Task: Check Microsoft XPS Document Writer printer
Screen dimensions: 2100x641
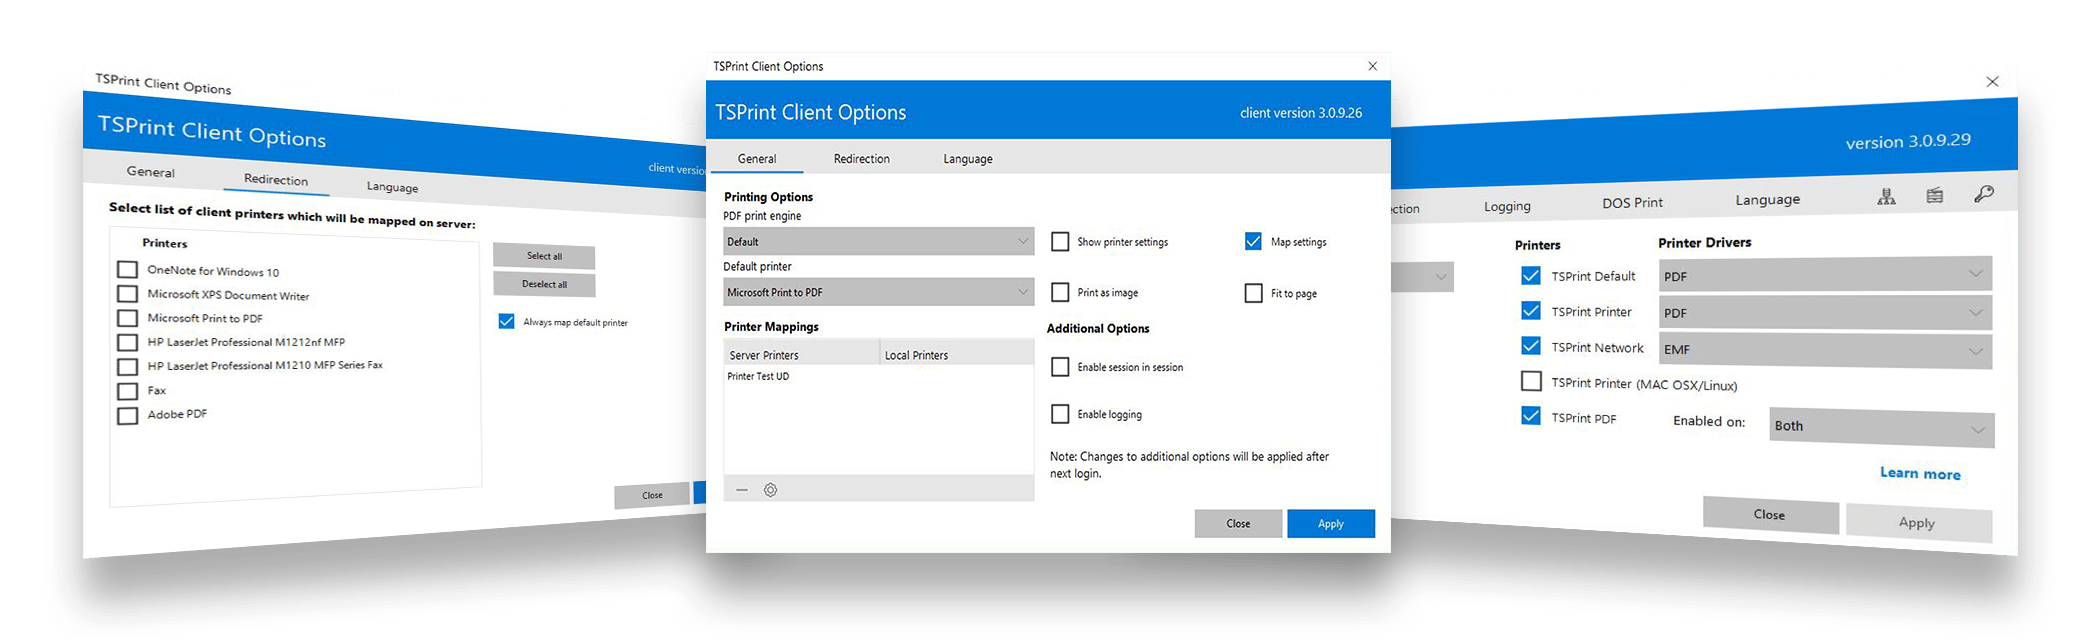Action: click(127, 294)
